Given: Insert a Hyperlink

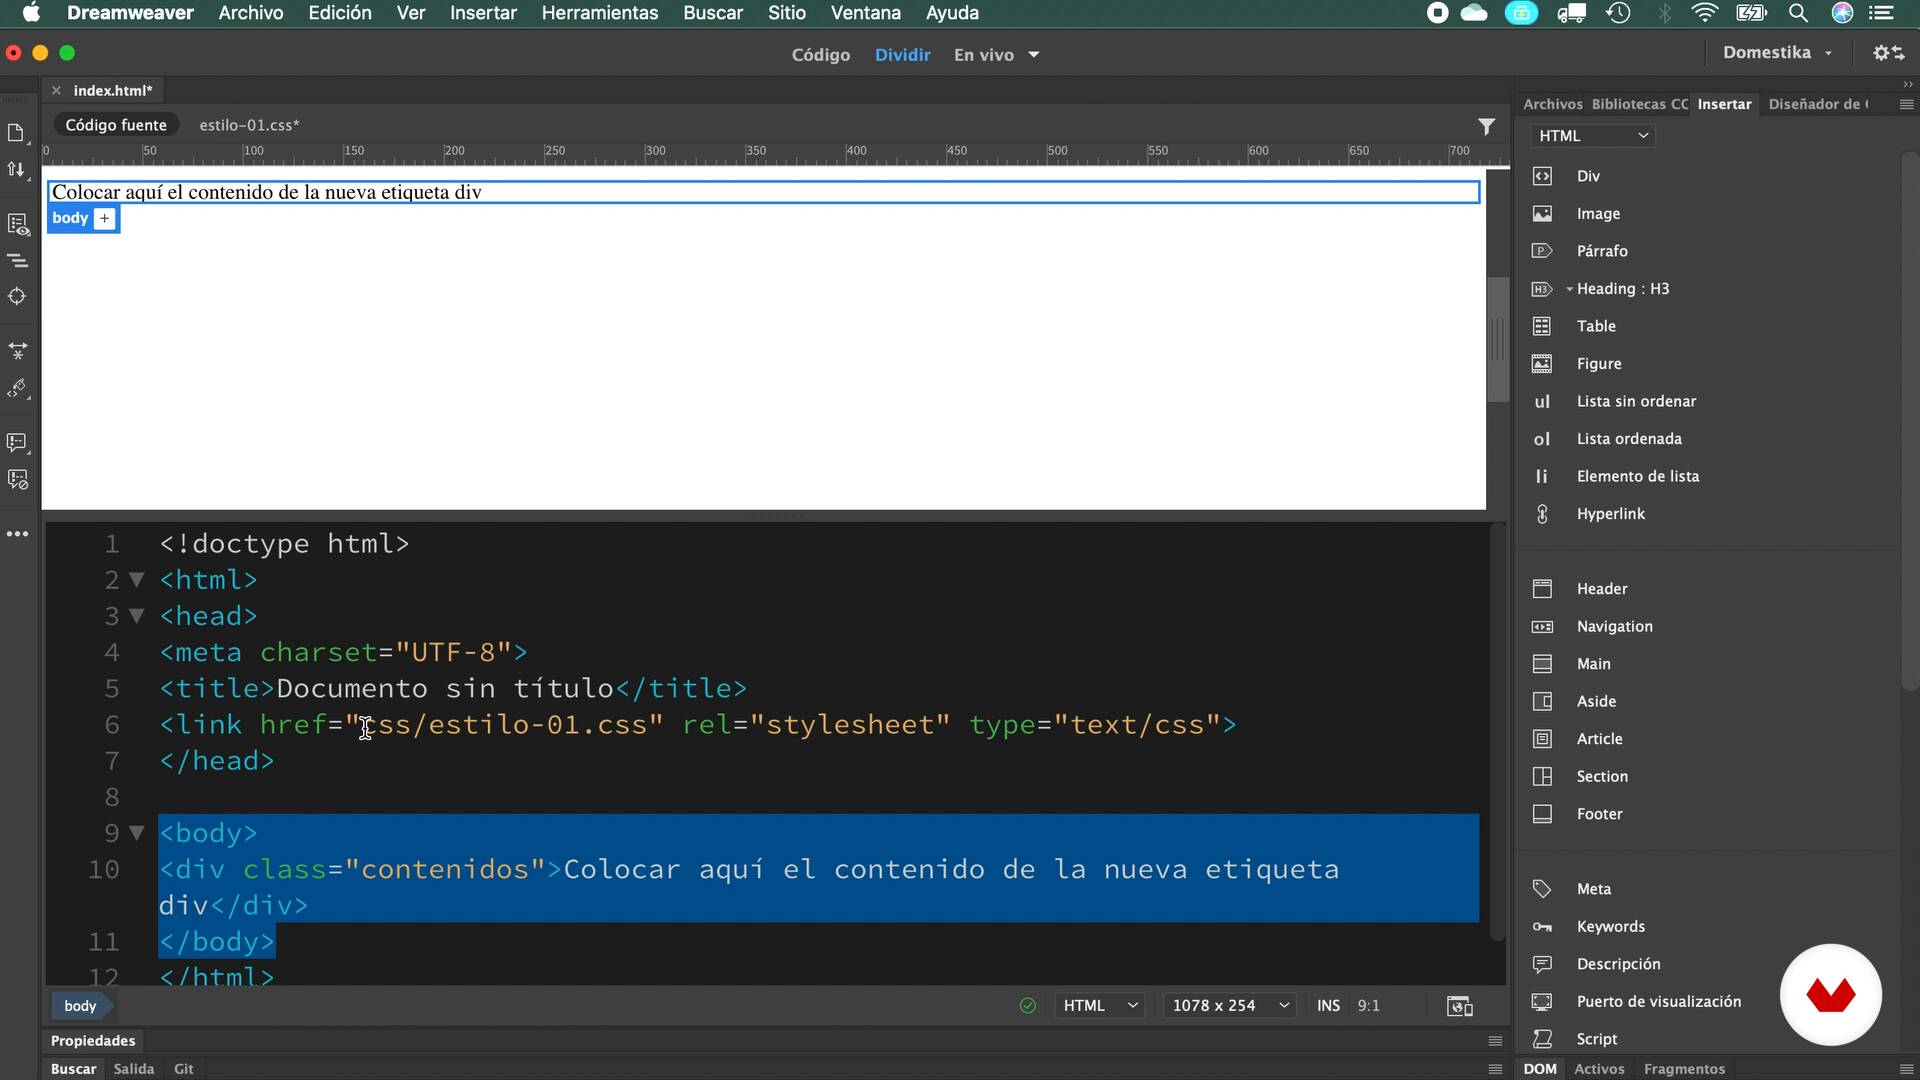Looking at the screenshot, I should tap(1610, 514).
